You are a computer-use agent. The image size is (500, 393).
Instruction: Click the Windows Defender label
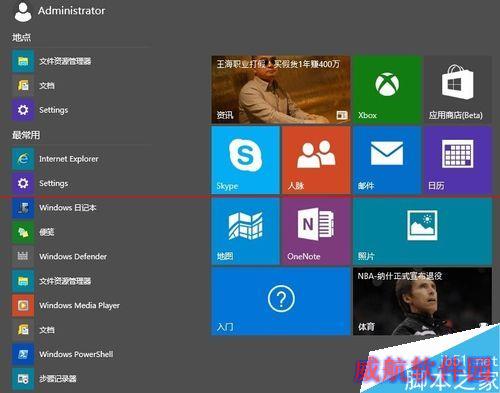coord(73,257)
